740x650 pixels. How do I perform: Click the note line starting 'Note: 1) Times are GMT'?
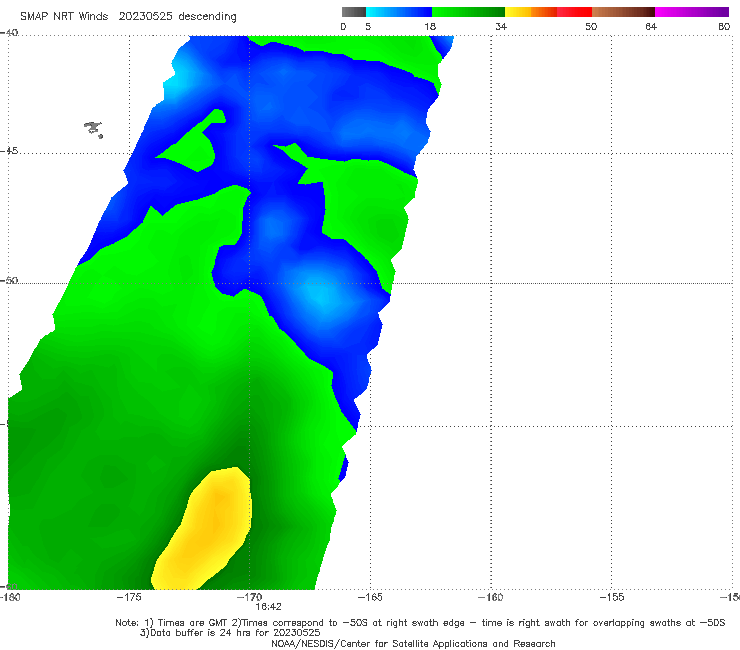pyautogui.click(x=420, y=623)
